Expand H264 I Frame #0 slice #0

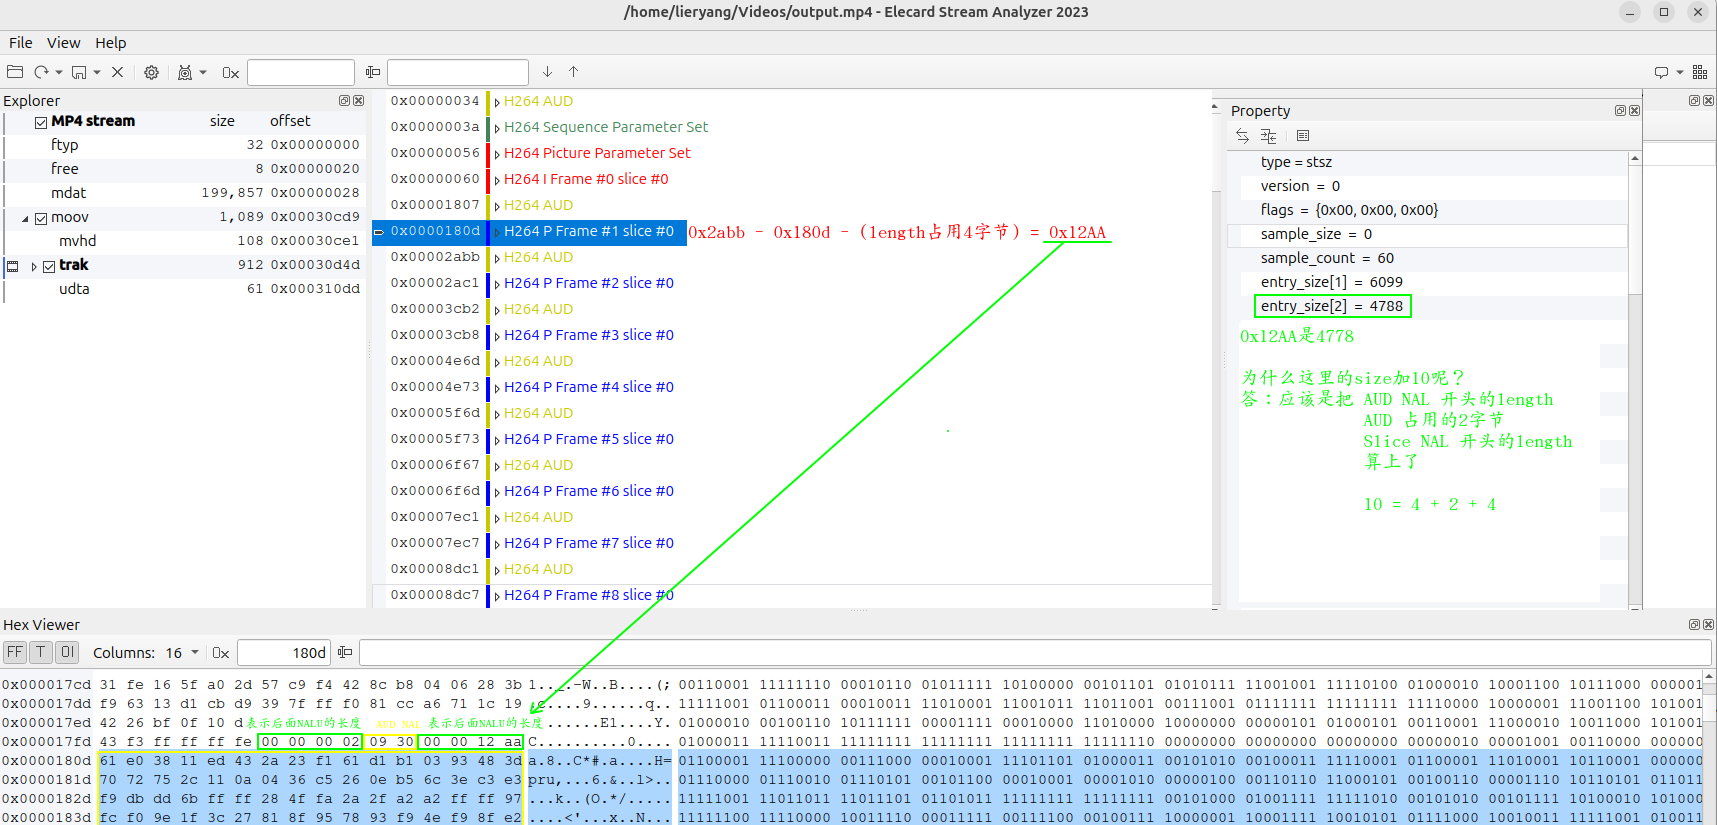coord(497,180)
